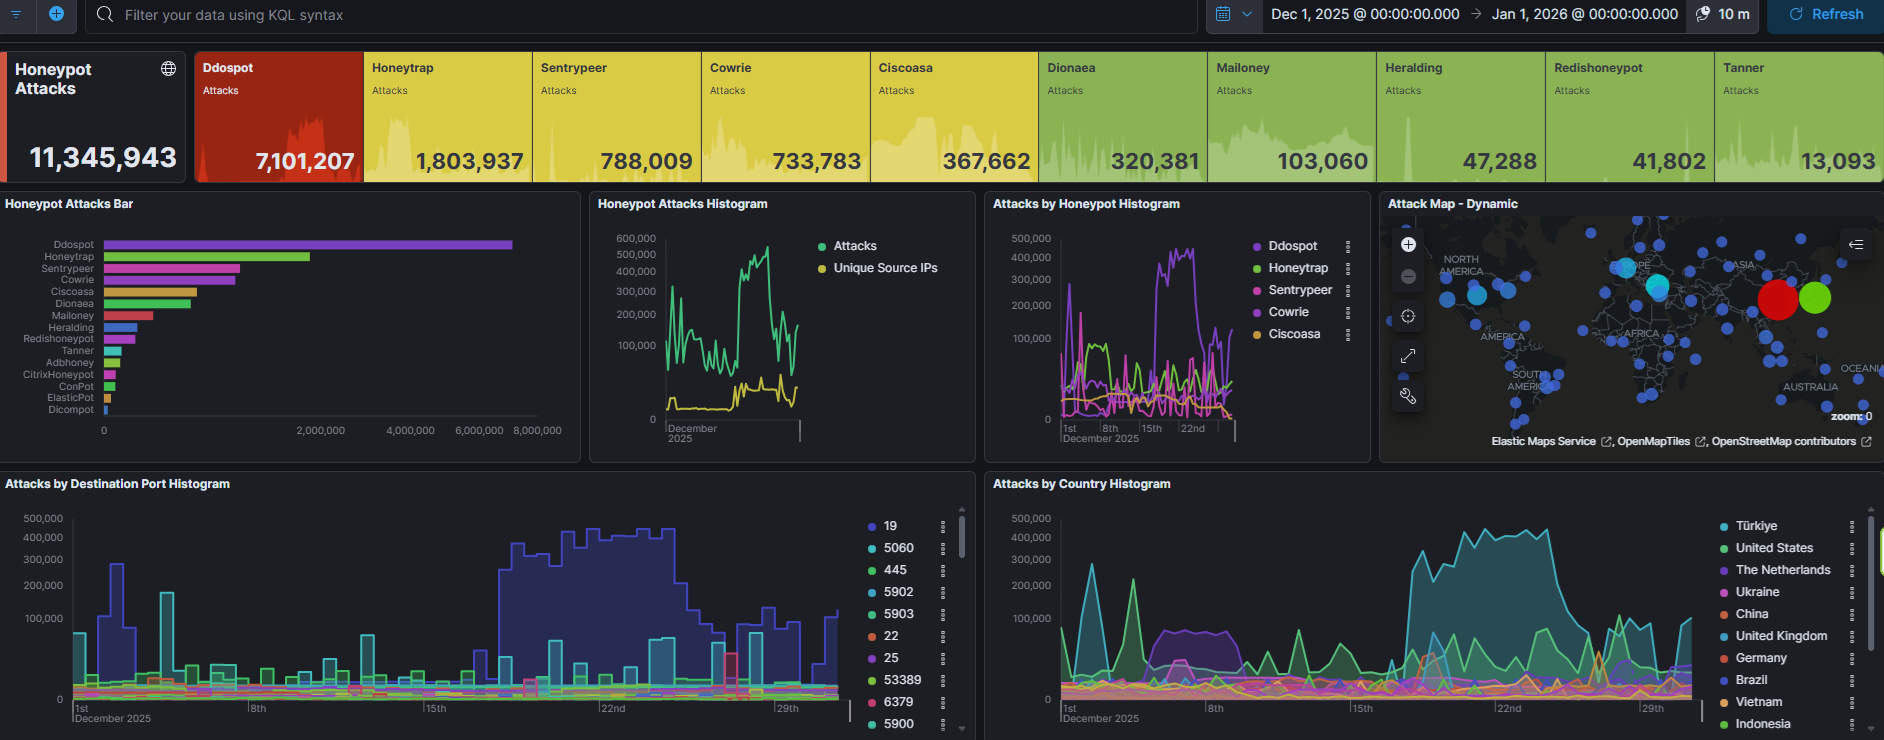Select the Ddospot attacks metric tile

click(x=279, y=117)
